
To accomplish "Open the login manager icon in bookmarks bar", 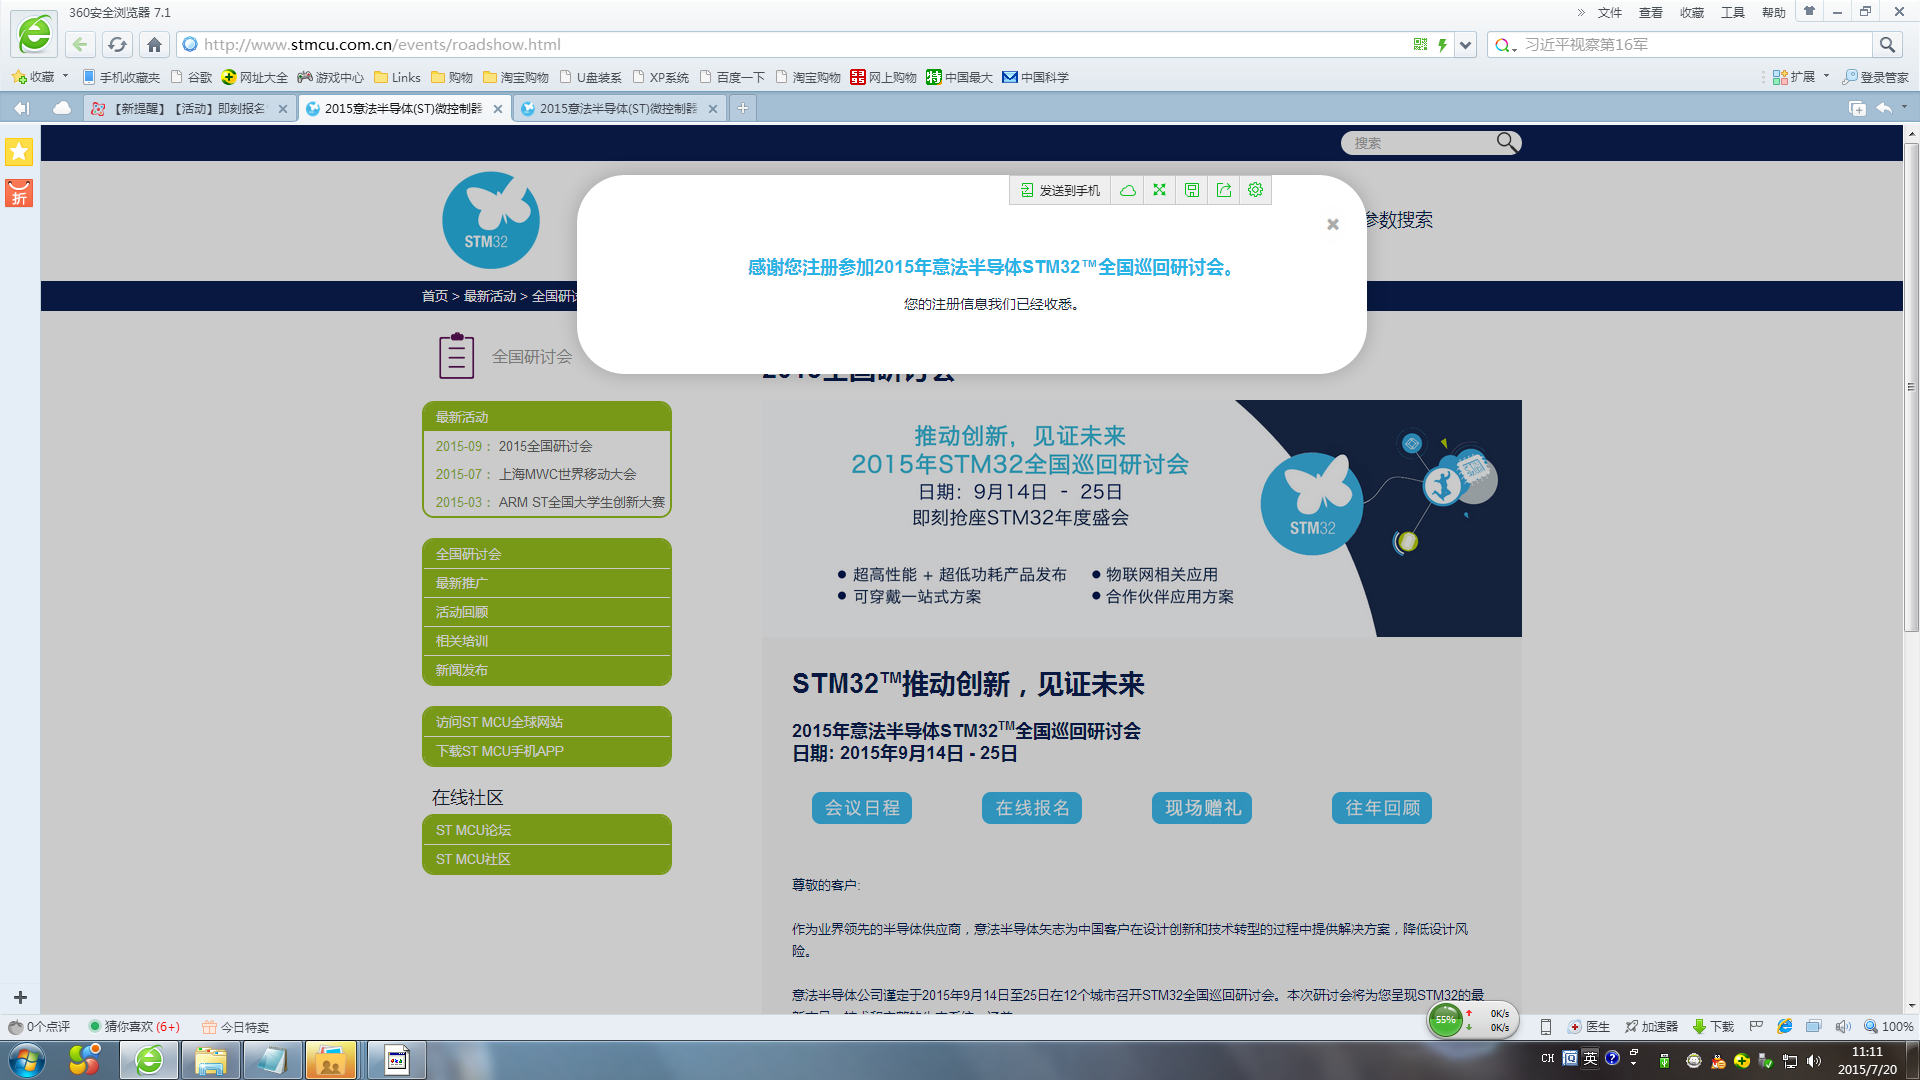I will pyautogui.click(x=1875, y=77).
